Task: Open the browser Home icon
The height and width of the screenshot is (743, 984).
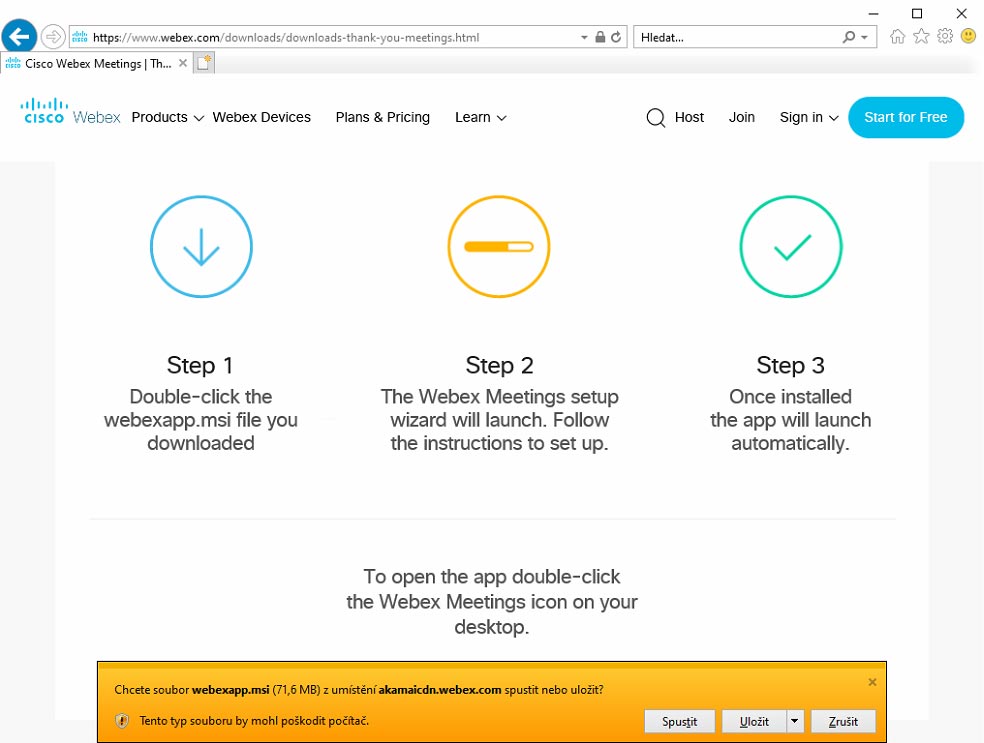Action: [x=897, y=36]
